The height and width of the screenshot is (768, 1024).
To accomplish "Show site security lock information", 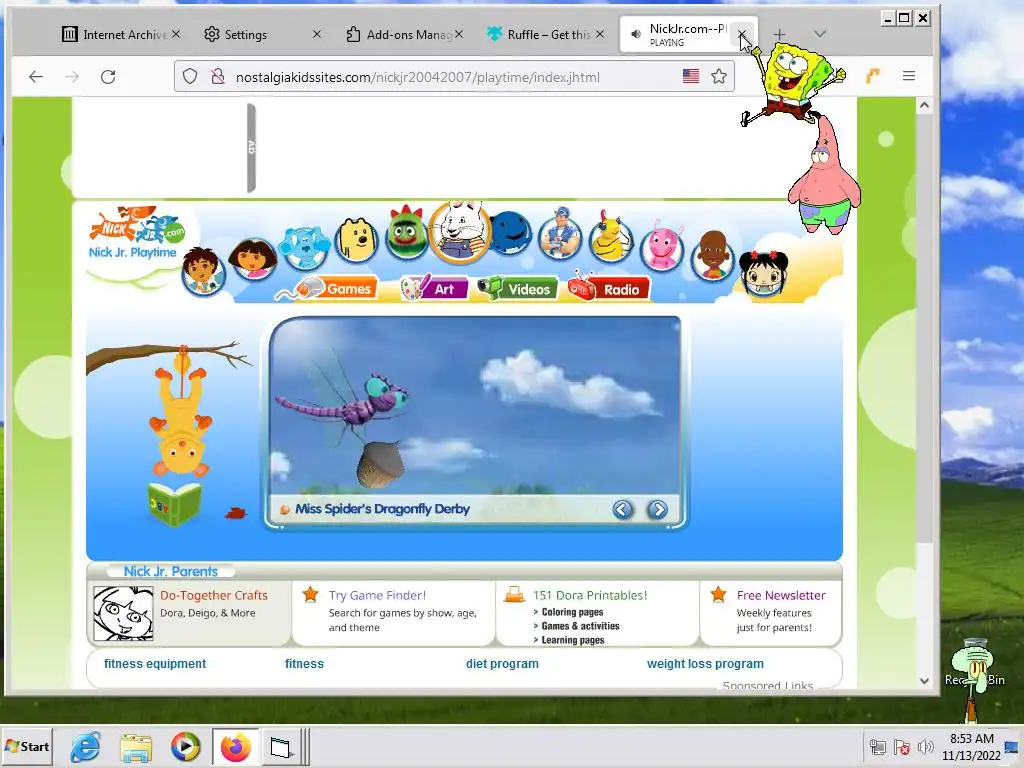I will coord(217,77).
